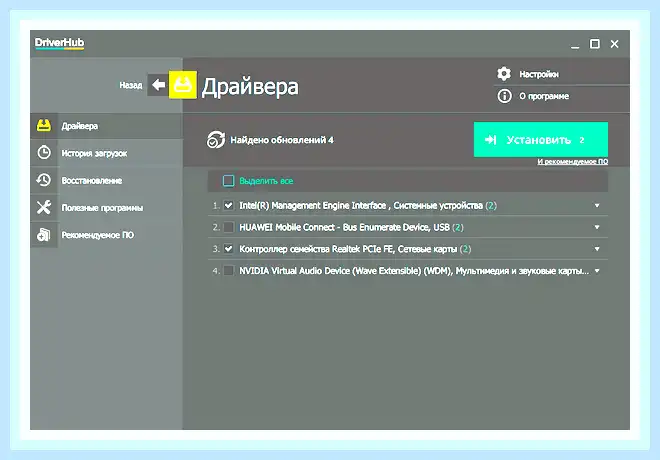The width and height of the screenshot is (660, 460).
Task: Close the DriverHub window
Action: (615, 44)
